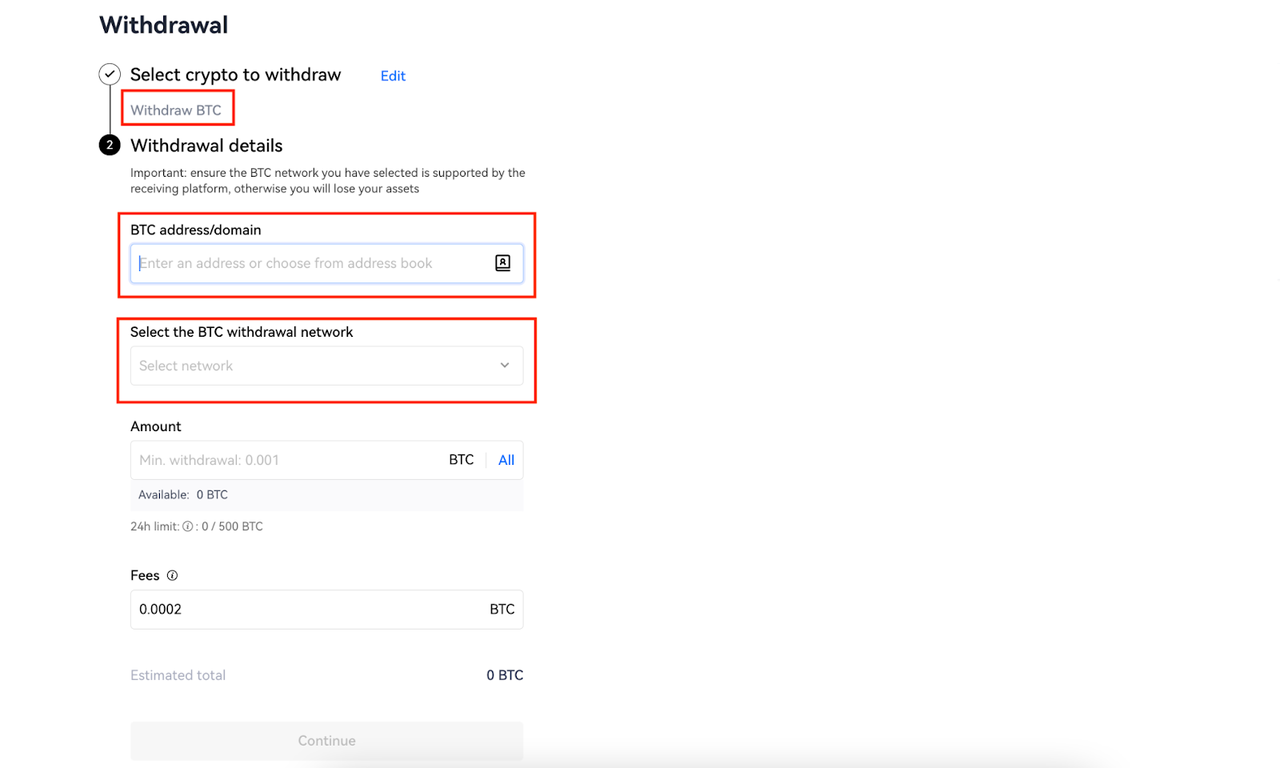Click the Withdraw BTC text
This screenshot has height=768, width=1280.
click(176, 110)
